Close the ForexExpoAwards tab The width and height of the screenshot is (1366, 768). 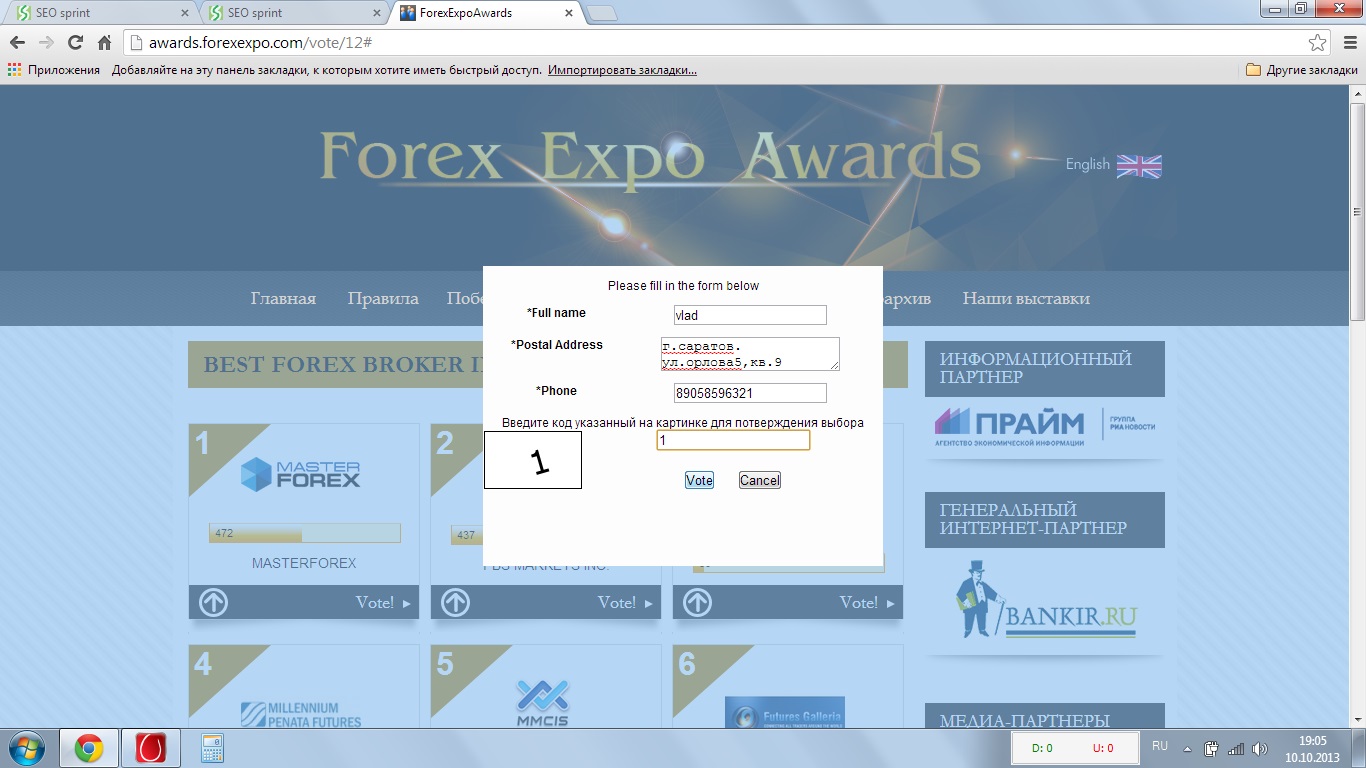tap(569, 13)
